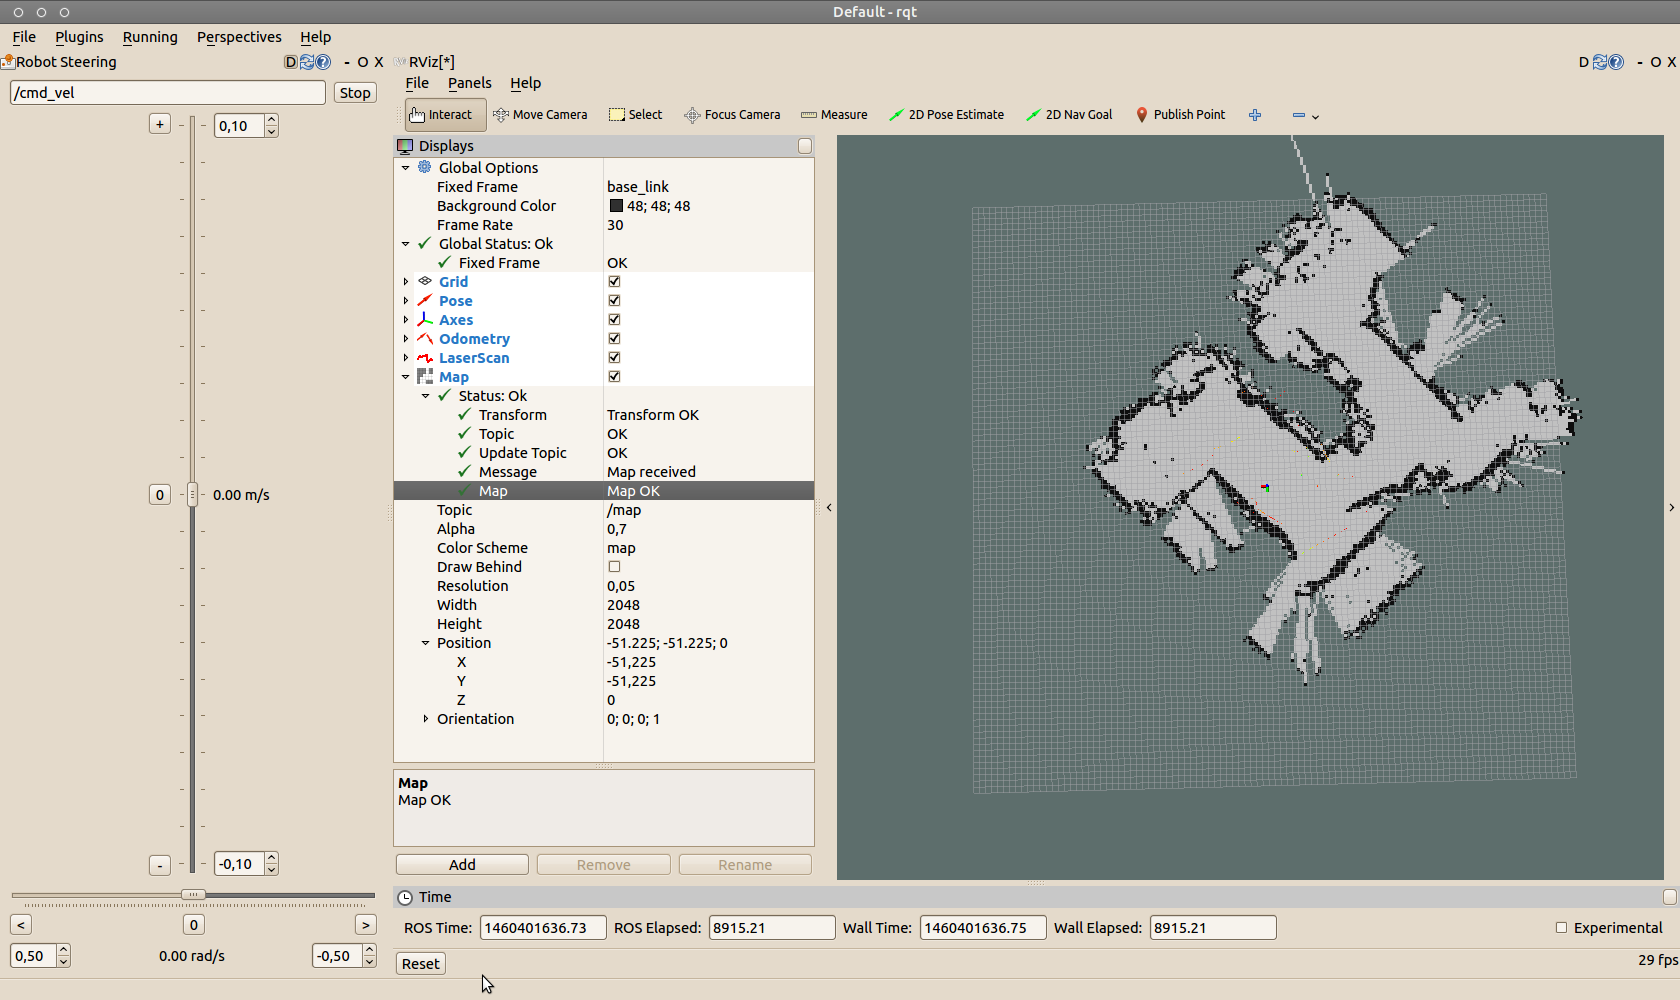Open the Plugins menu
1680x1000 pixels.
pos(79,37)
